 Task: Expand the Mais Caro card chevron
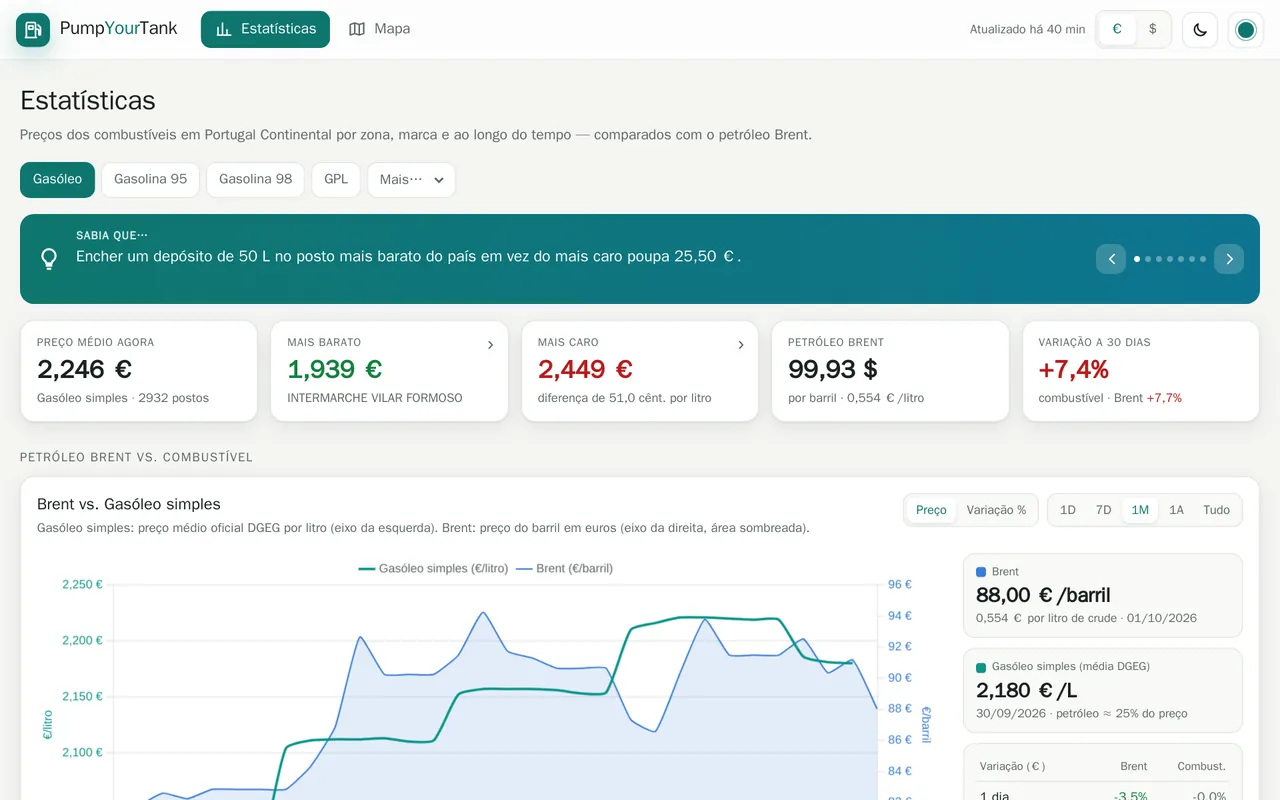point(741,345)
